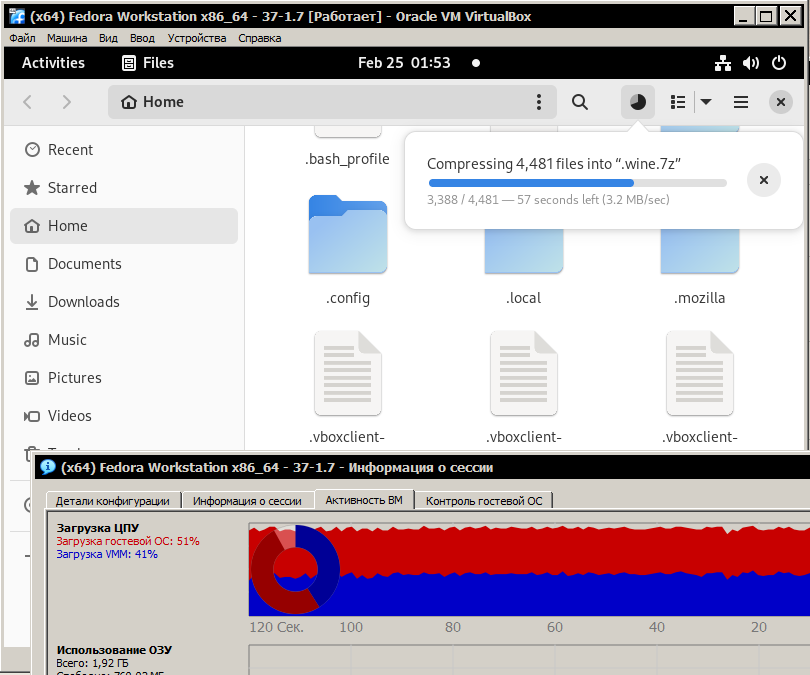
Task: Go forward with the forward arrow
Action: coord(67,102)
